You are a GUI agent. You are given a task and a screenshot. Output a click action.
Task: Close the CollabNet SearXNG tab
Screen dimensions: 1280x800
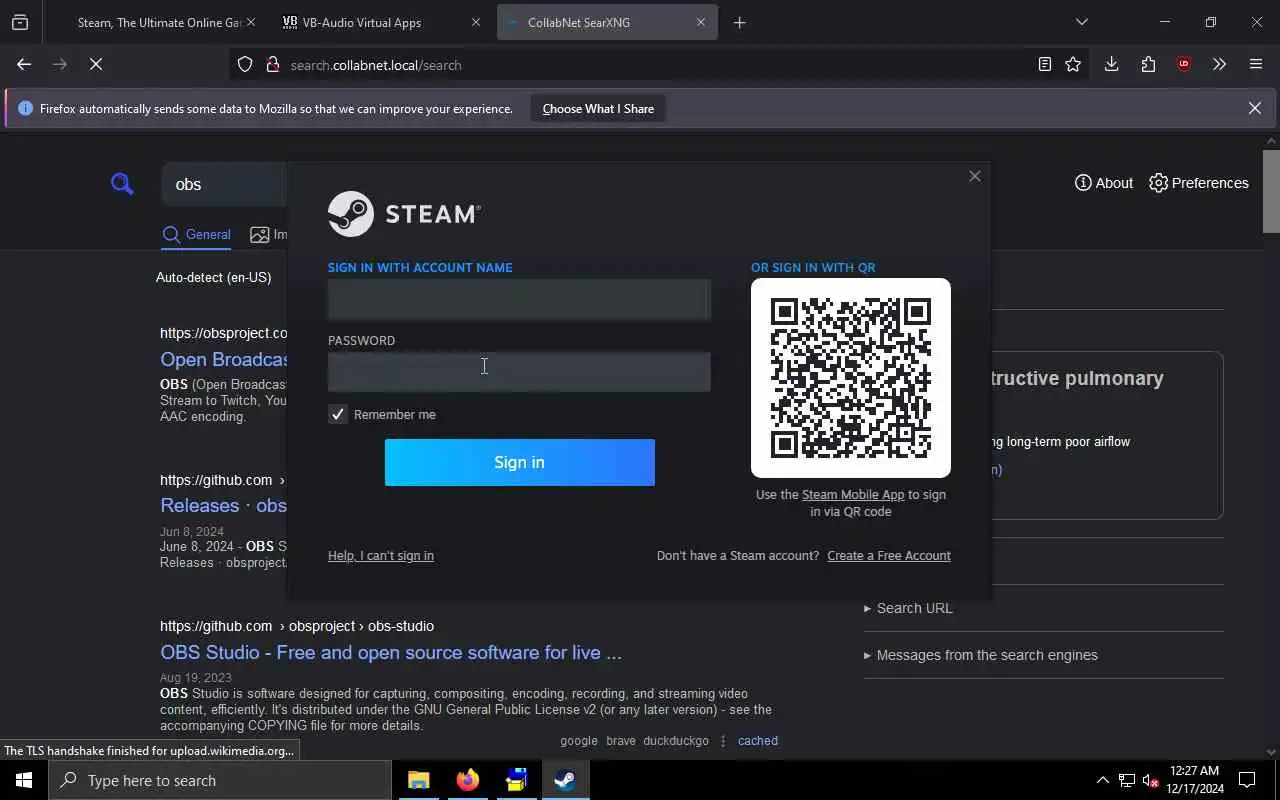pos(701,22)
